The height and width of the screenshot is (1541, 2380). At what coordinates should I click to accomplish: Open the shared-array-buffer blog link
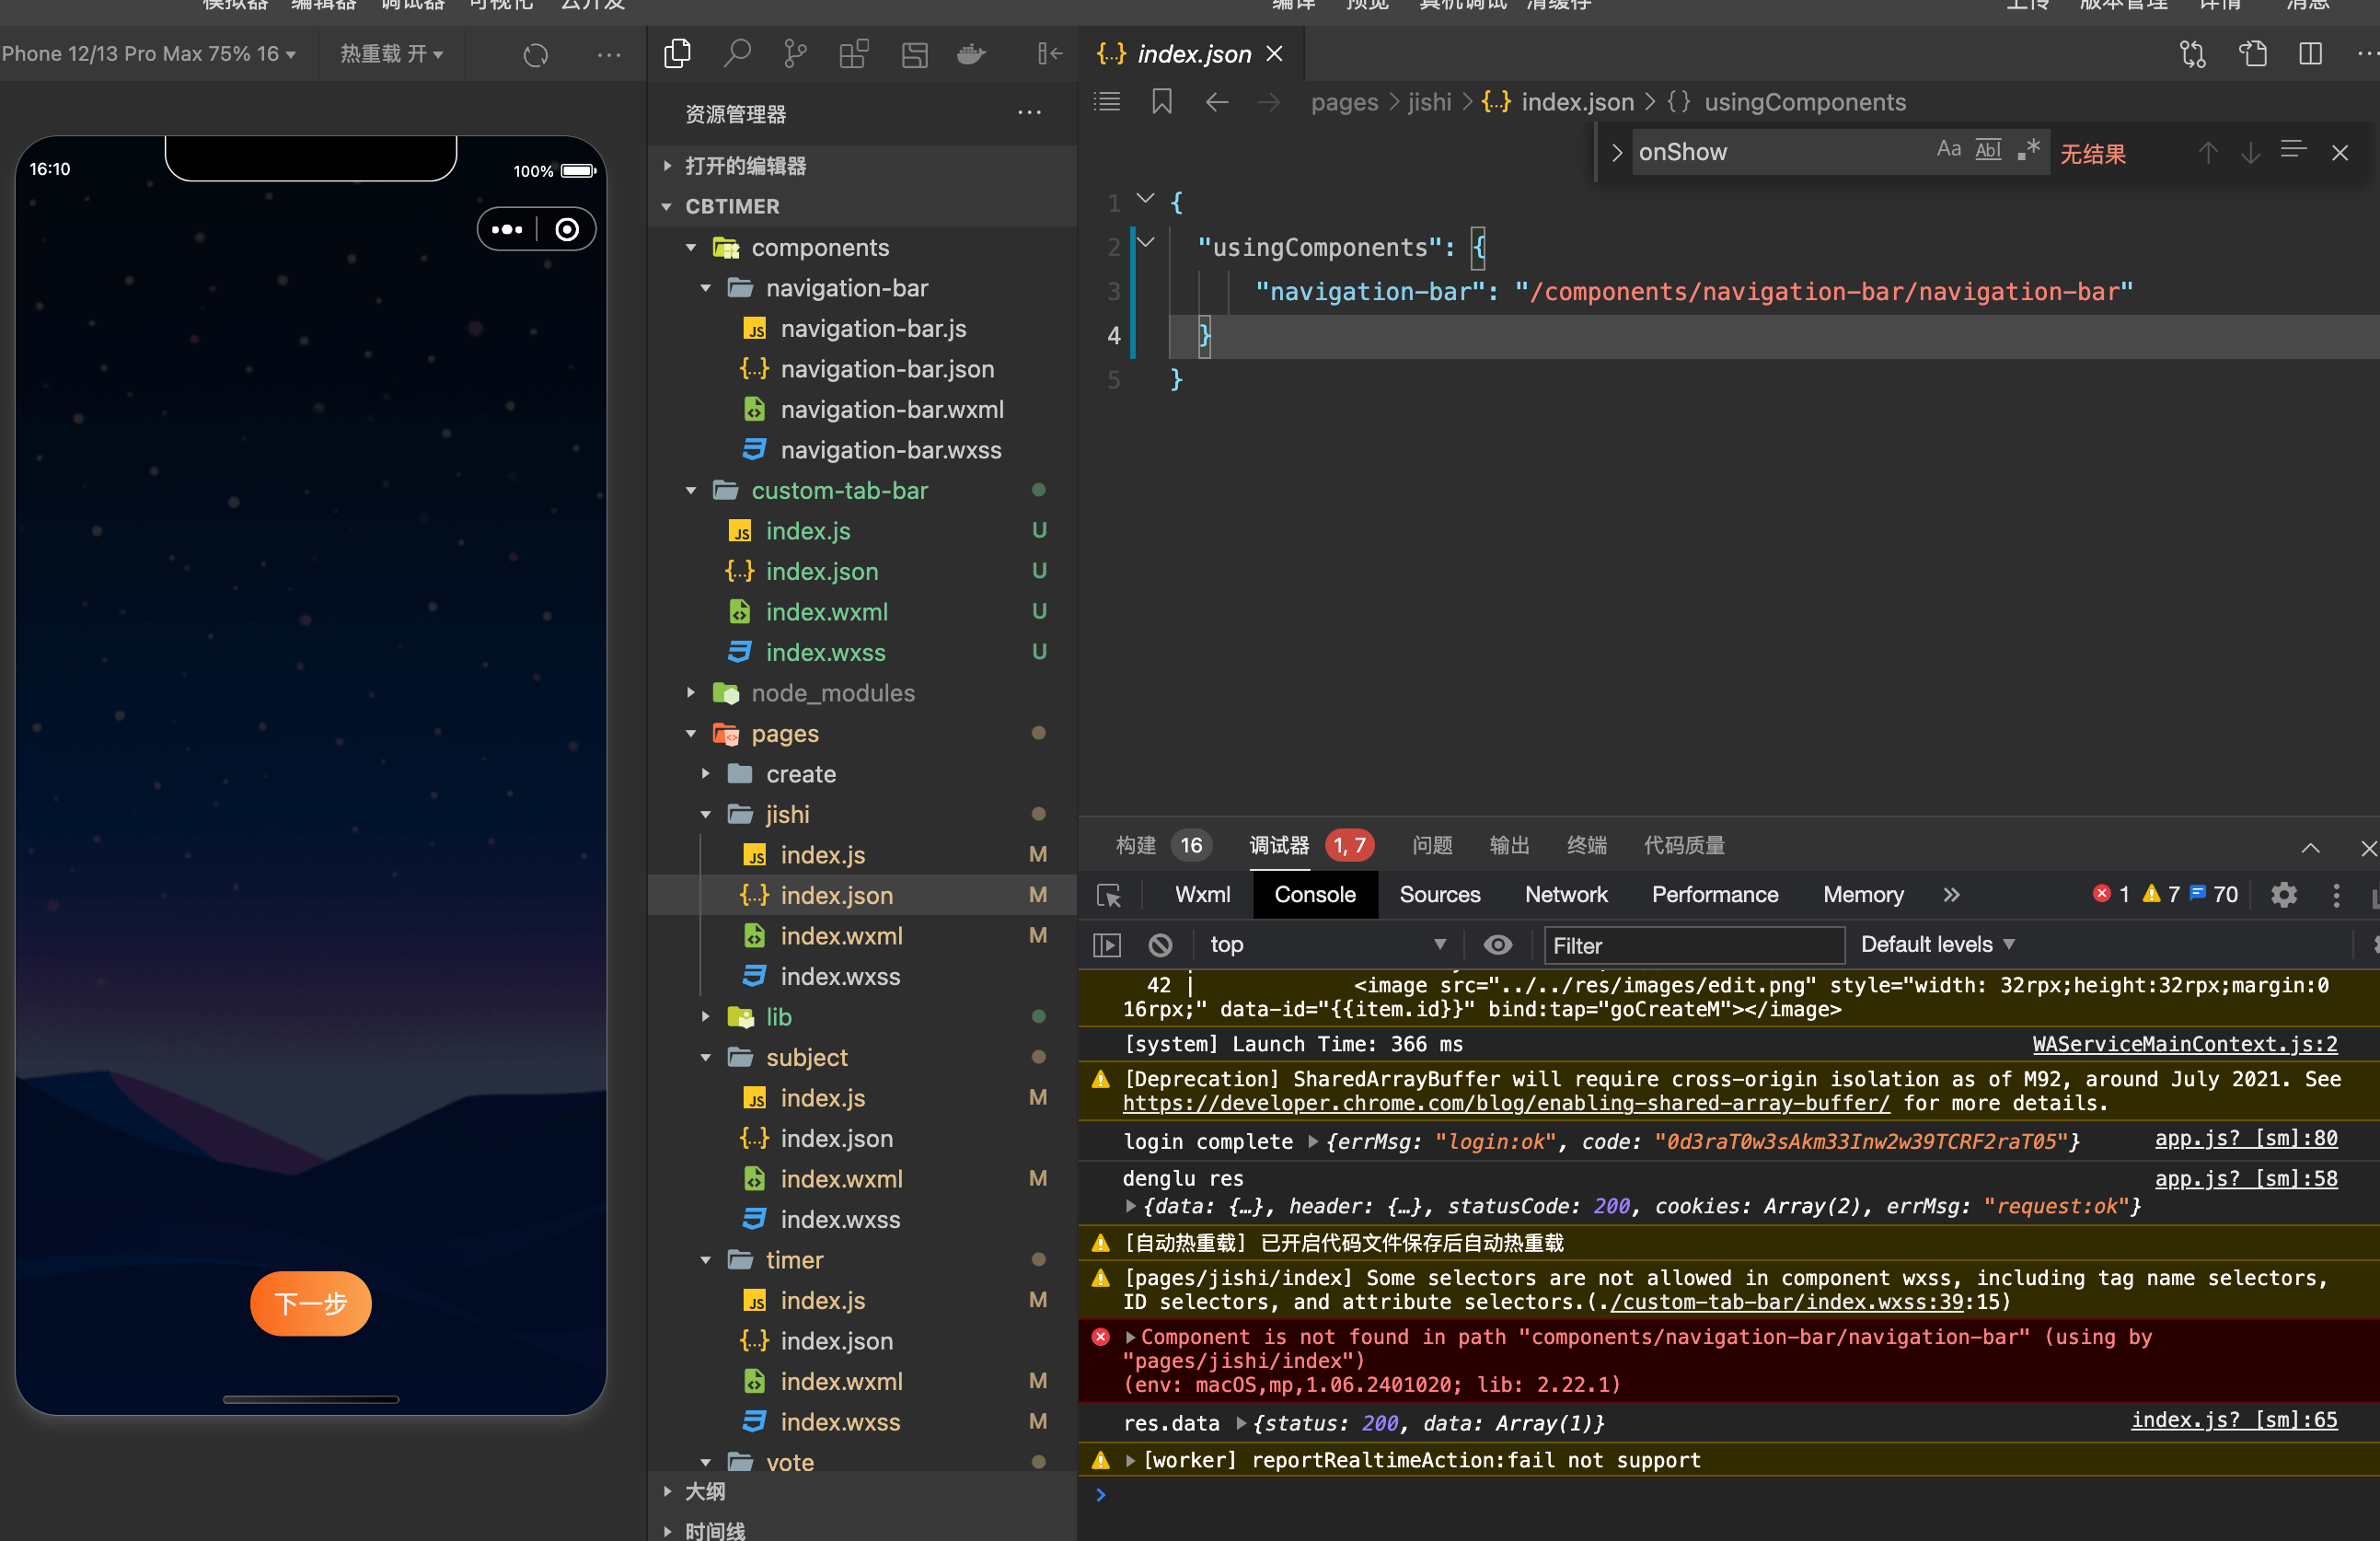1506,1103
